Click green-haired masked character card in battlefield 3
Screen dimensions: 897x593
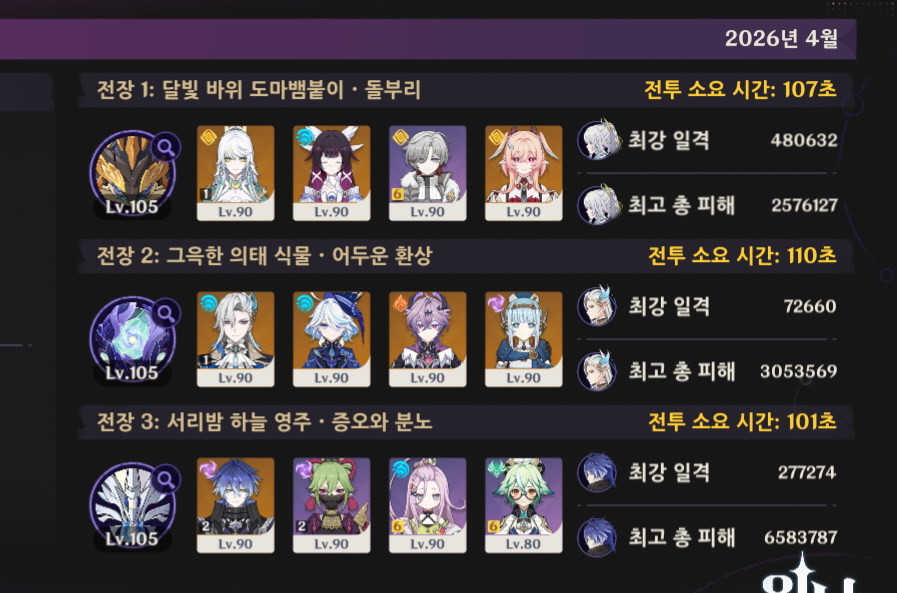(x=331, y=505)
